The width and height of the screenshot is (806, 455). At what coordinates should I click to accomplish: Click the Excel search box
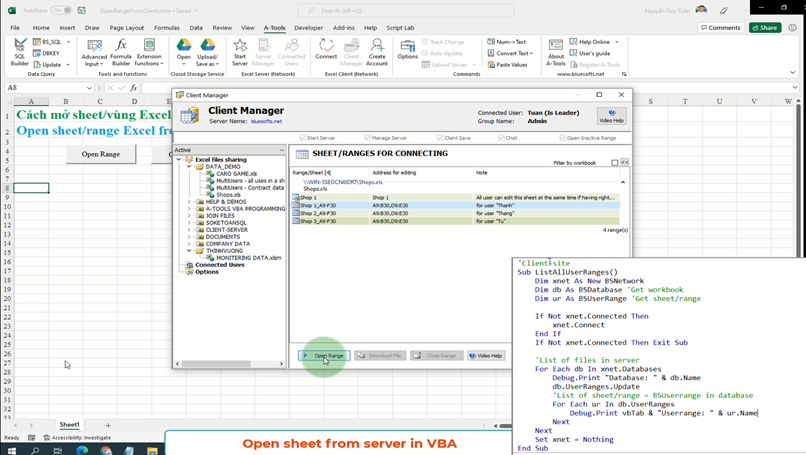tap(406, 10)
